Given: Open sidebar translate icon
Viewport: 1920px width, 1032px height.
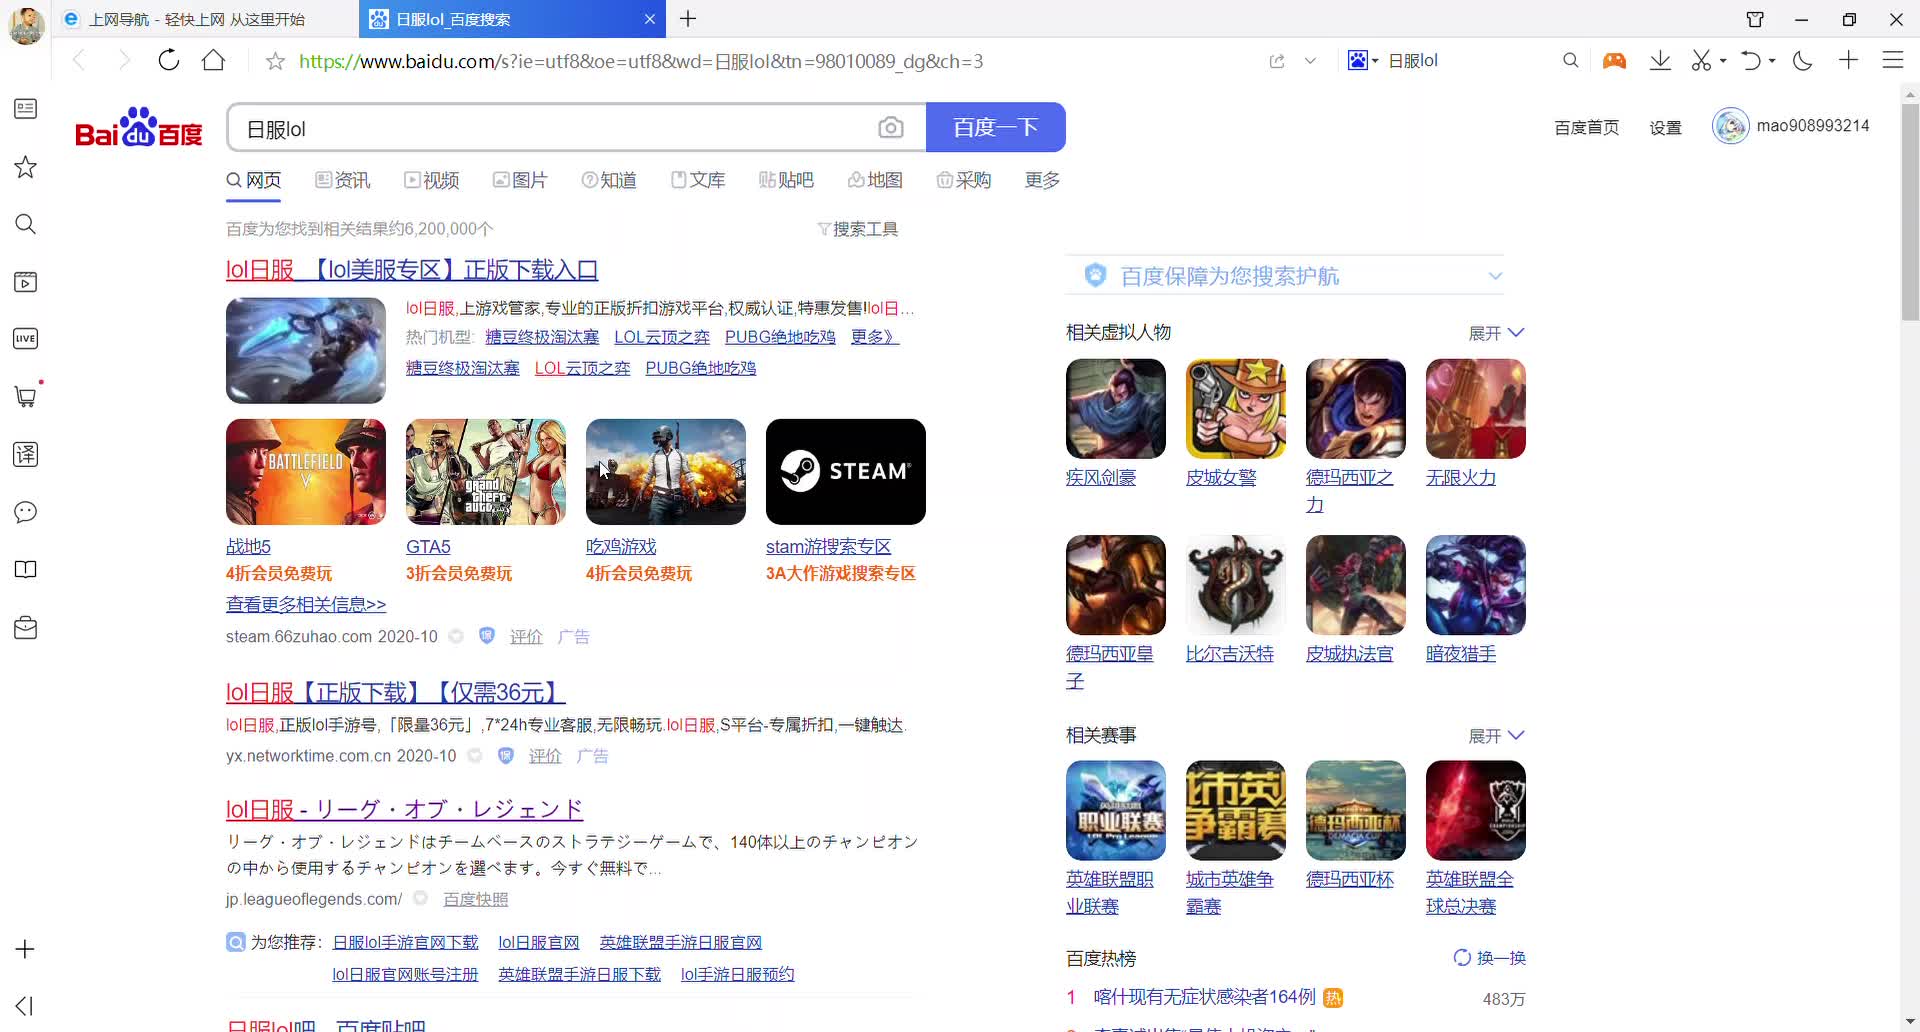Looking at the screenshot, I should (26, 454).
